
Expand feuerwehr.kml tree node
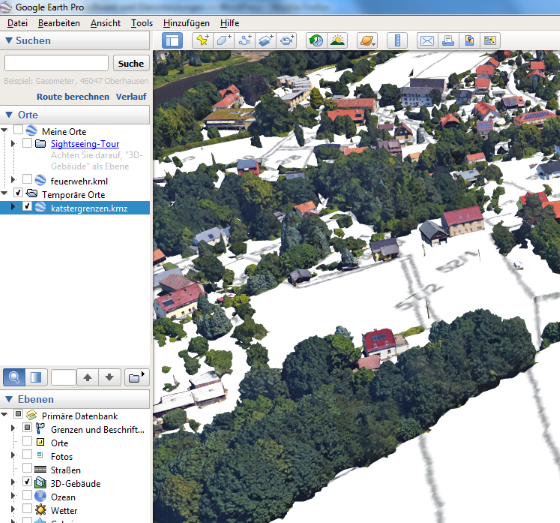[x=13, y=179]
